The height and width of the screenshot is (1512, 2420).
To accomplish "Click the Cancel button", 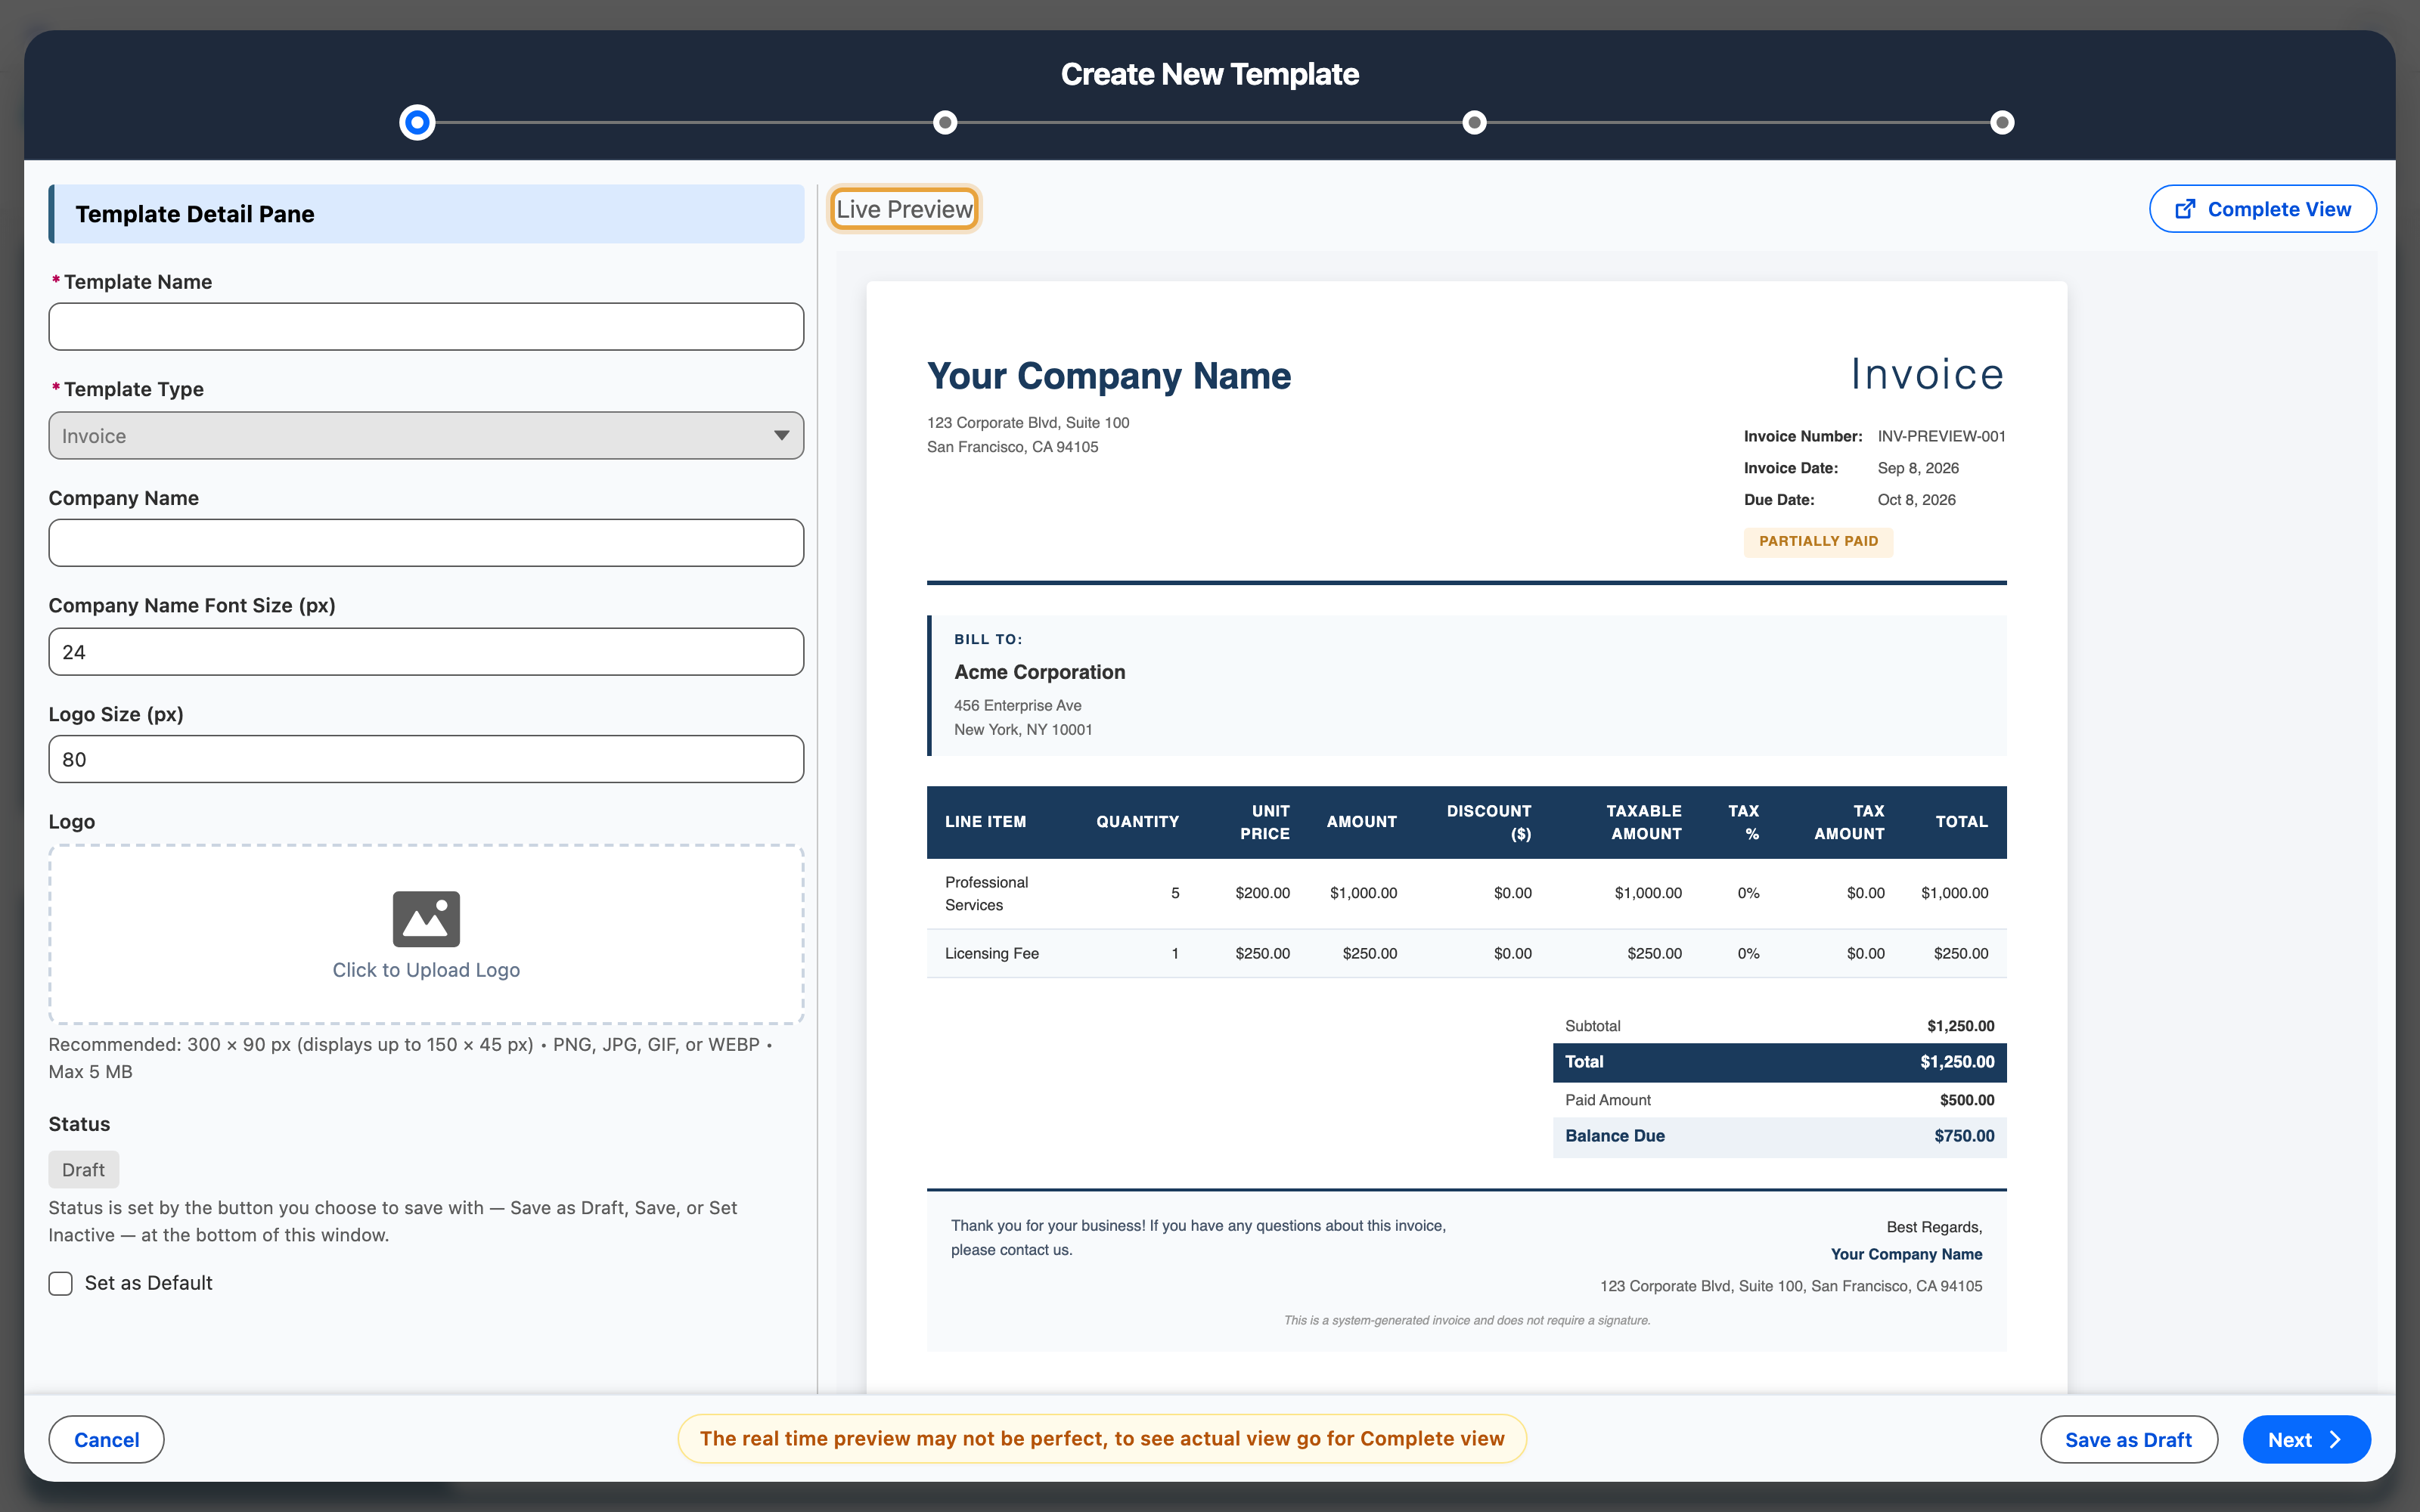I will (106, 1439).
